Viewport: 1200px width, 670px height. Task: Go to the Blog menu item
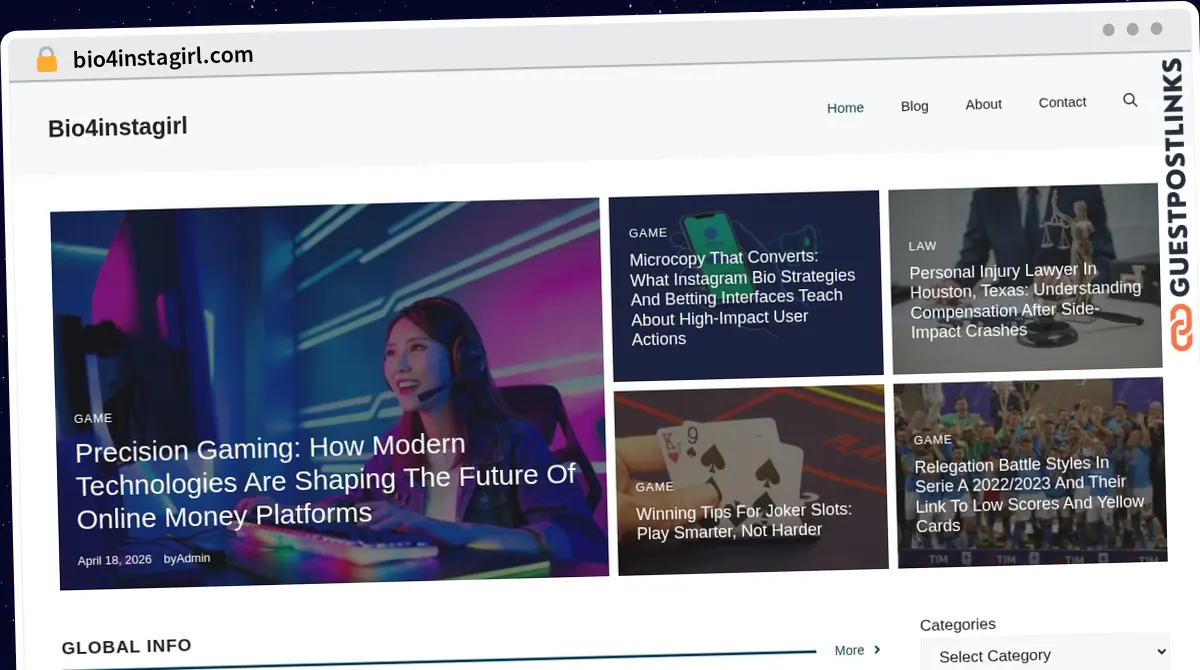tap(914, 106)
